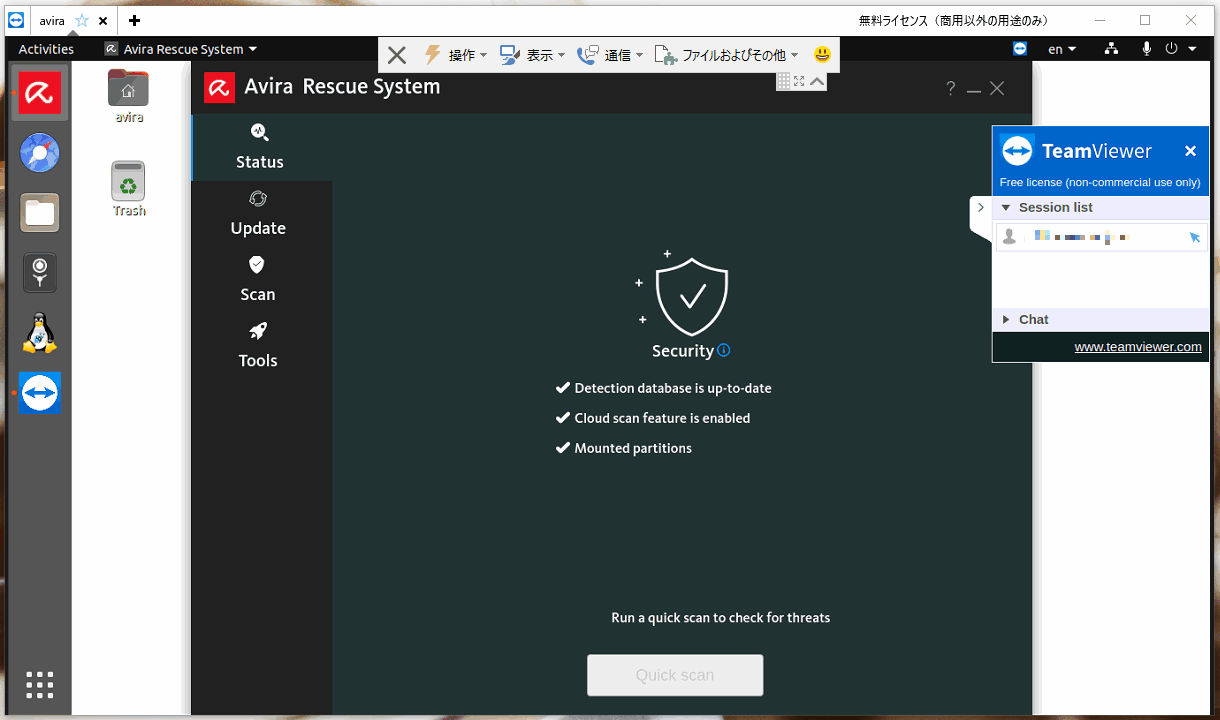Click the 無料ライセンス license notice text
The image size is (1220, 720).
953,20
